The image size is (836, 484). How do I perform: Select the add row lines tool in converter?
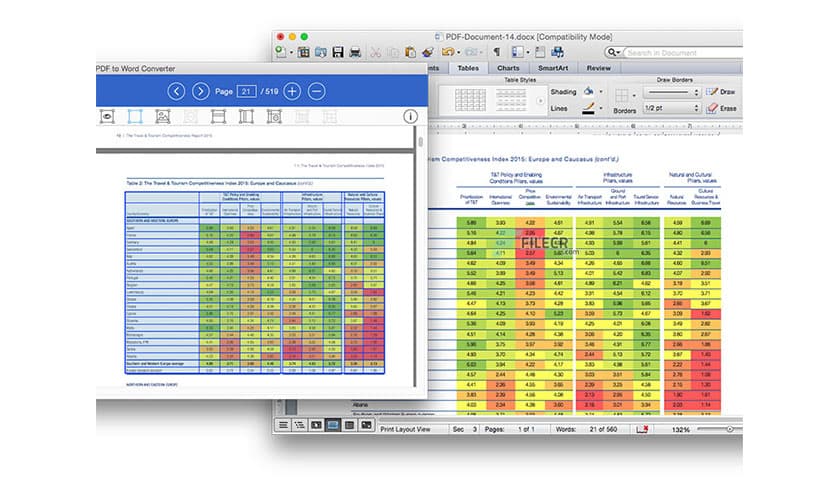pos(218,116)
